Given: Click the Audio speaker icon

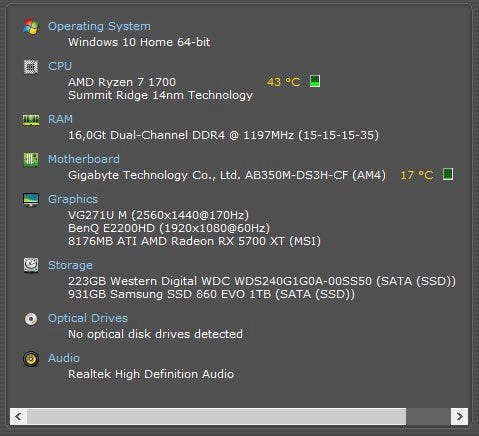Looking at the screenshot, I should [31, 359].
